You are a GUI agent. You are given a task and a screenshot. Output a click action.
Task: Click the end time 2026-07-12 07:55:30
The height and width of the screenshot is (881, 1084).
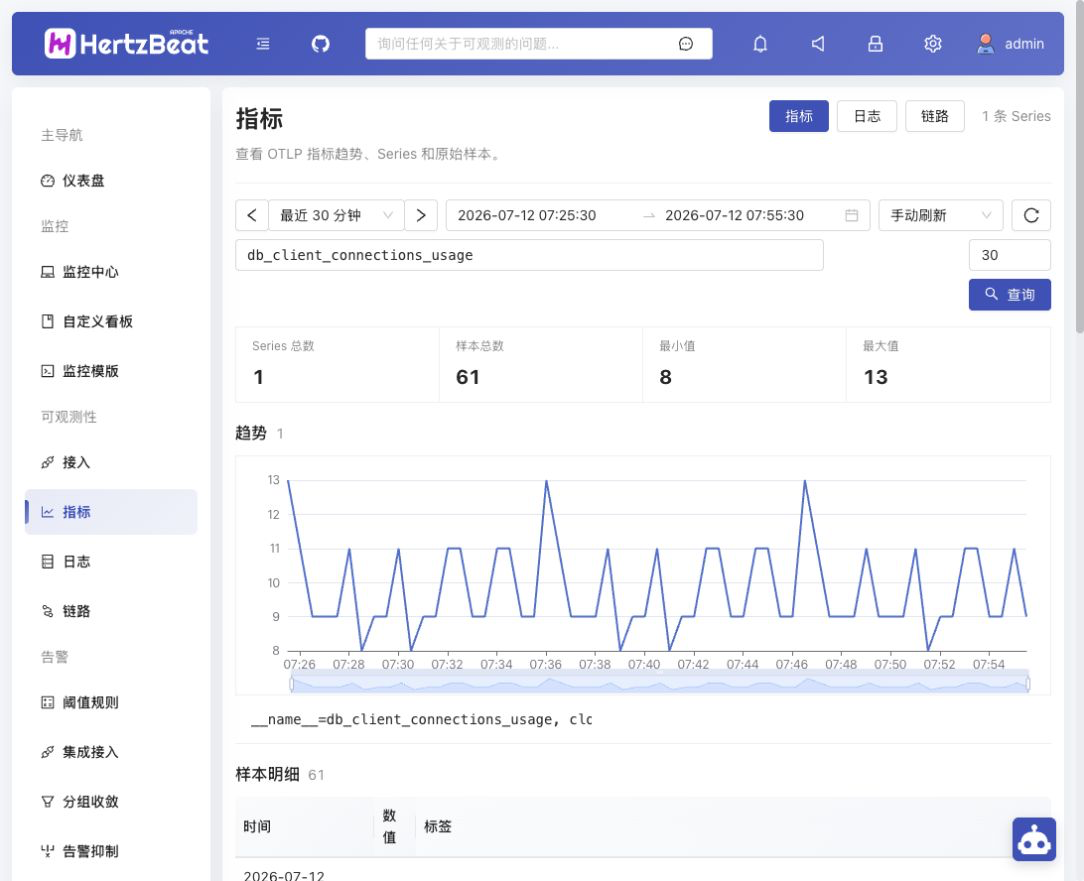point(734,215)
